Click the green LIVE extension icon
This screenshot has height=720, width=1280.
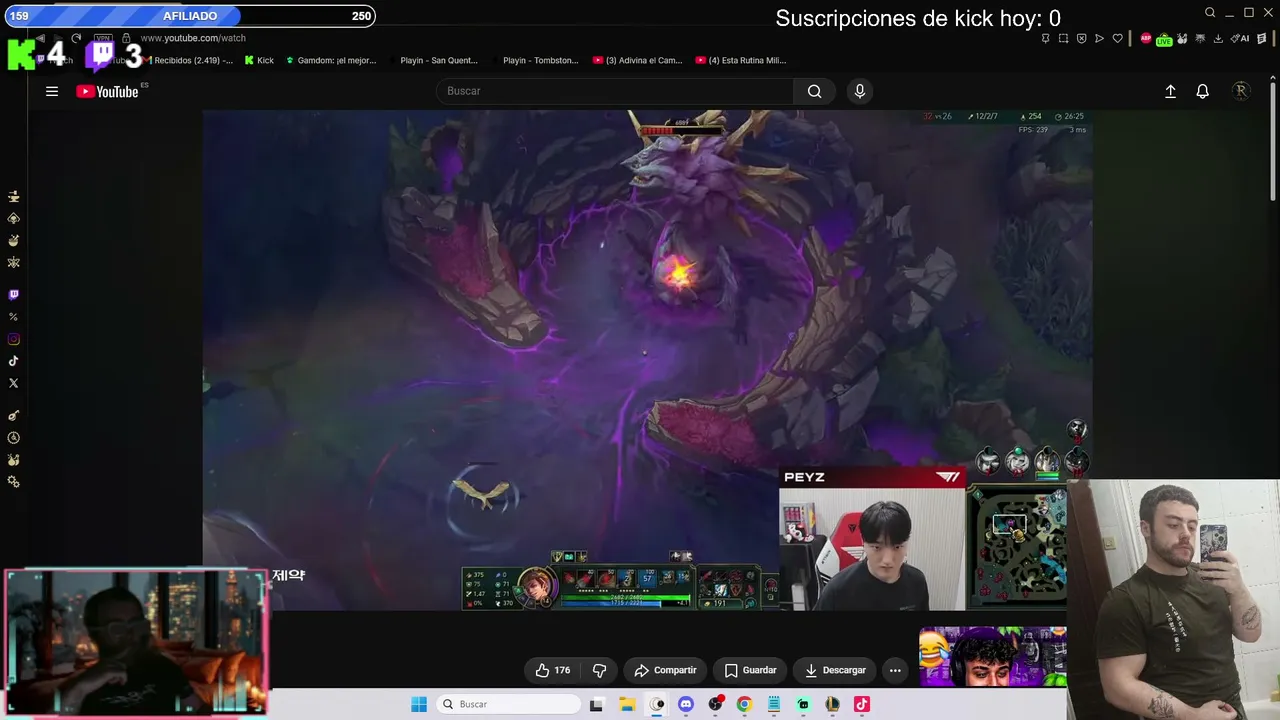1164,40
